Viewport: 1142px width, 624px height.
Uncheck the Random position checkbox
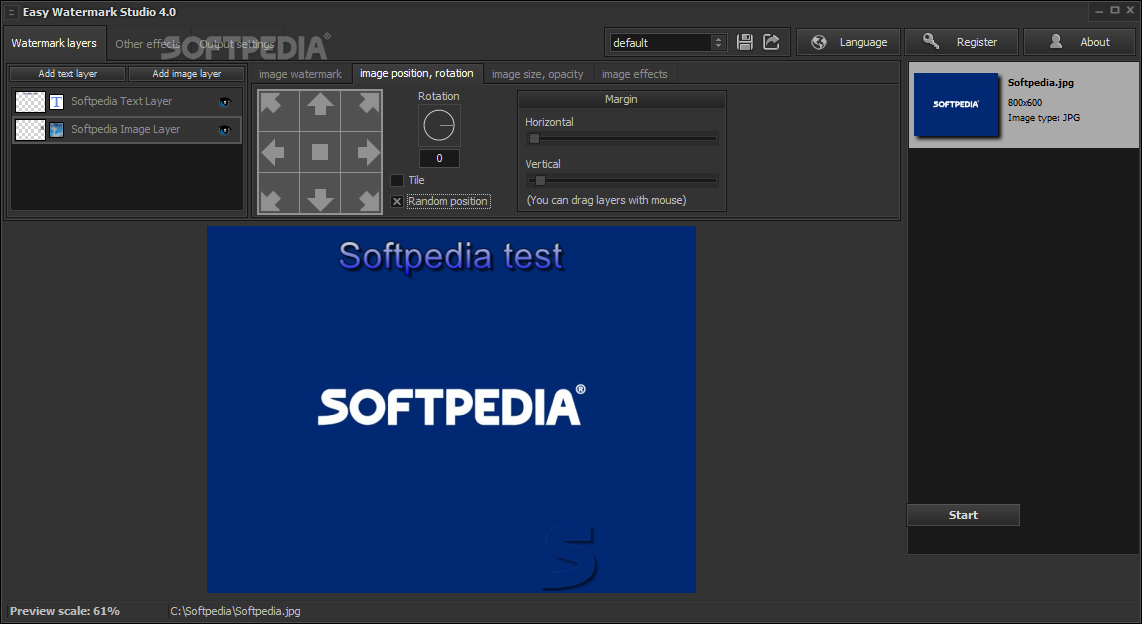coord(397,202)
